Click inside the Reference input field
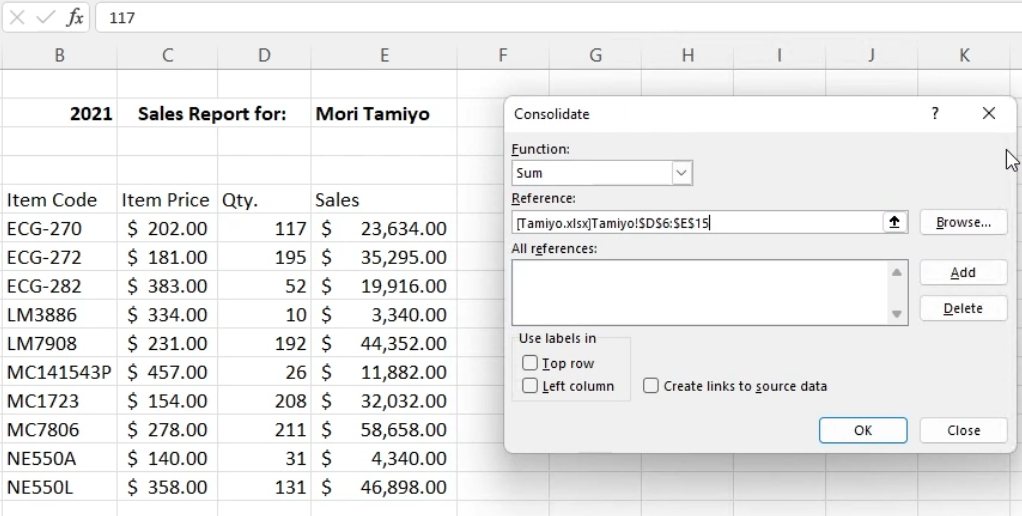Image resolution: width=1022 pixels, height=516 pixels. (697, 223)
